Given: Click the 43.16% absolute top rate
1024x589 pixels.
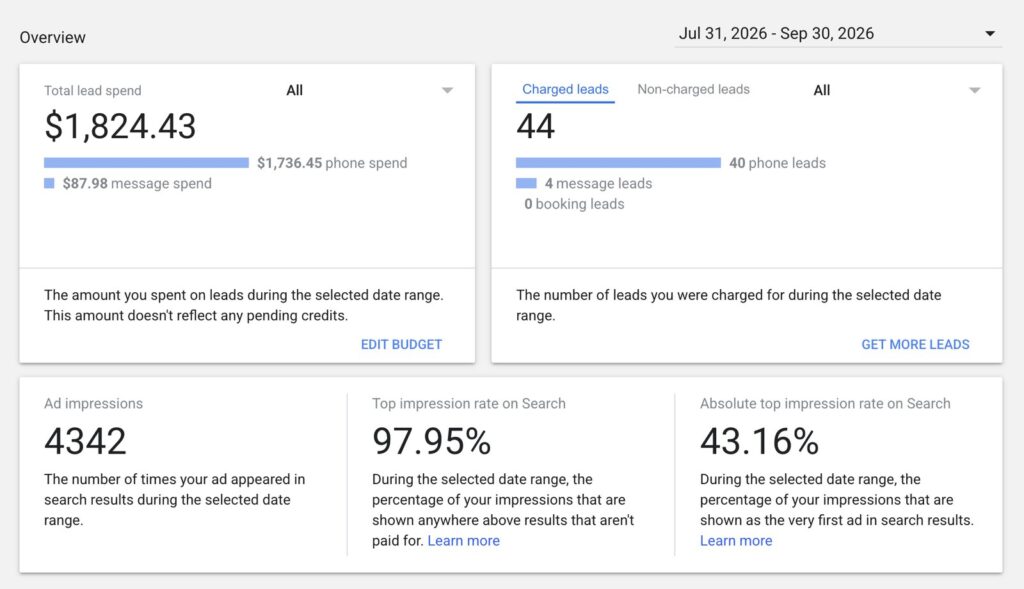Looking at the screenshot, I should tap(760, 441).
